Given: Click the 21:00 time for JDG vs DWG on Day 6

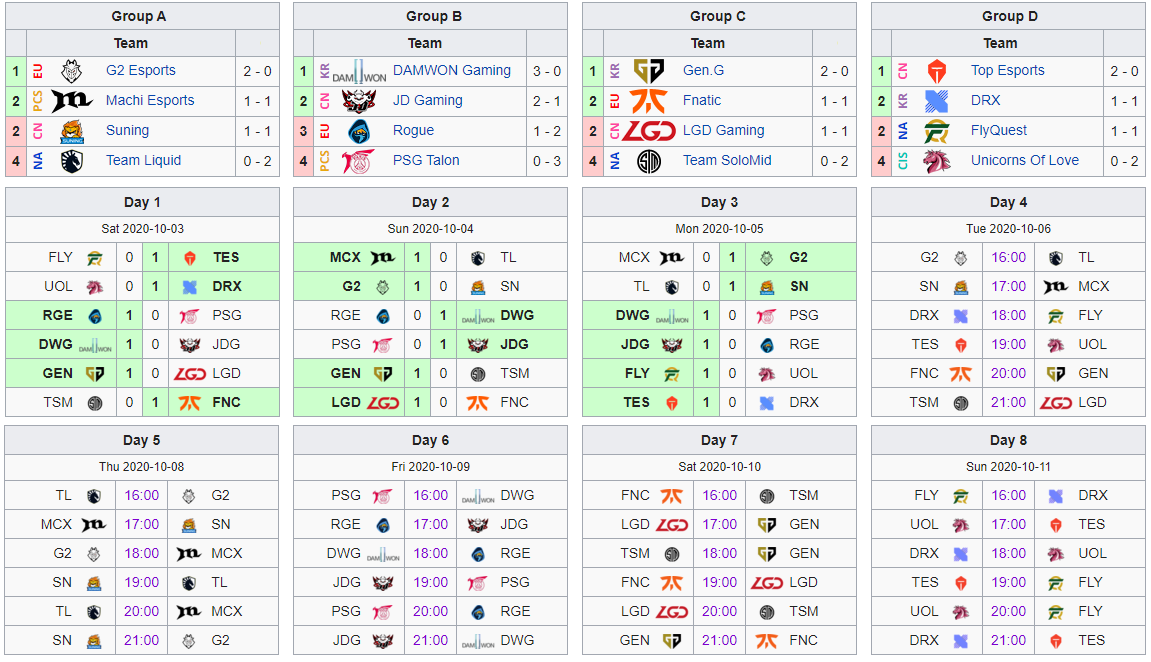Looking at the screenshot, I should [x=430, y=641].
